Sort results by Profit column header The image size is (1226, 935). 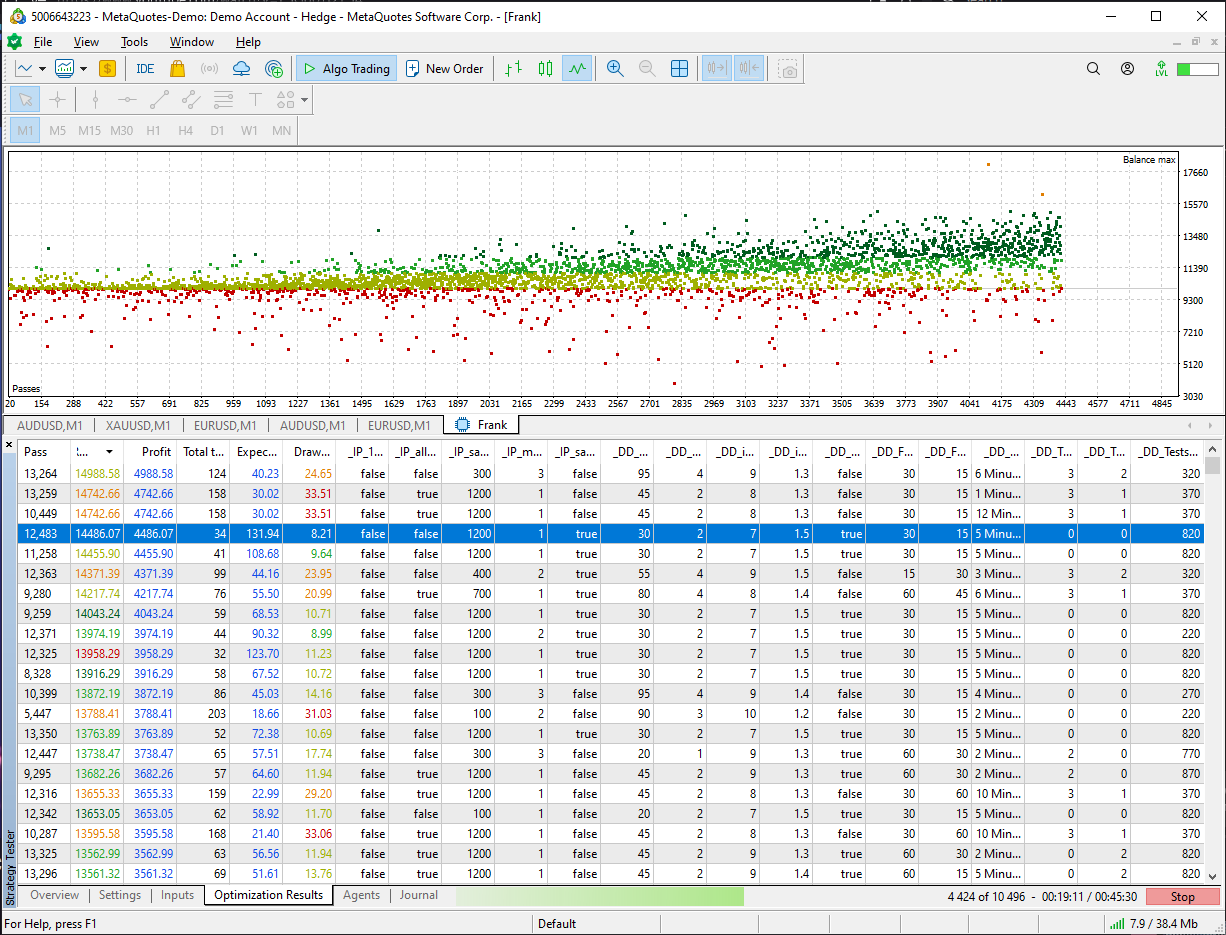click(156, 452)
